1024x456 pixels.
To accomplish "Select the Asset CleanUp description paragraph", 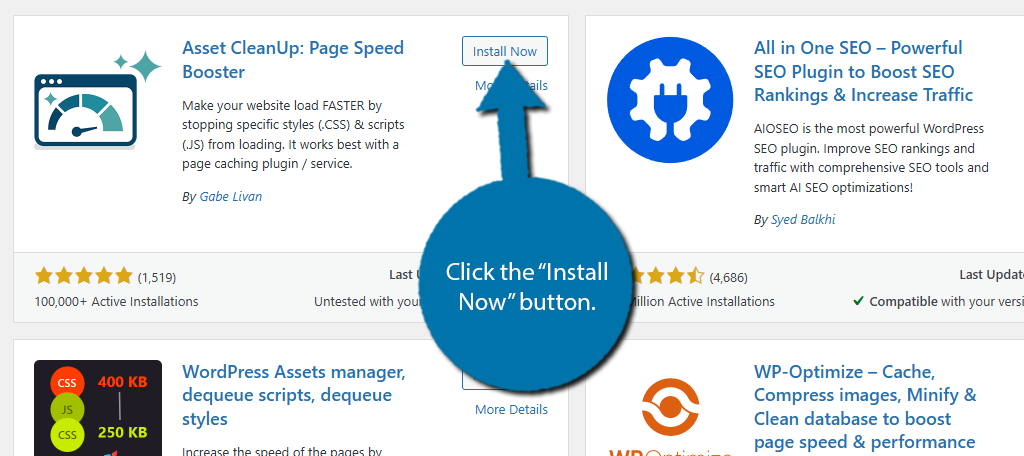I will [293, 134].
